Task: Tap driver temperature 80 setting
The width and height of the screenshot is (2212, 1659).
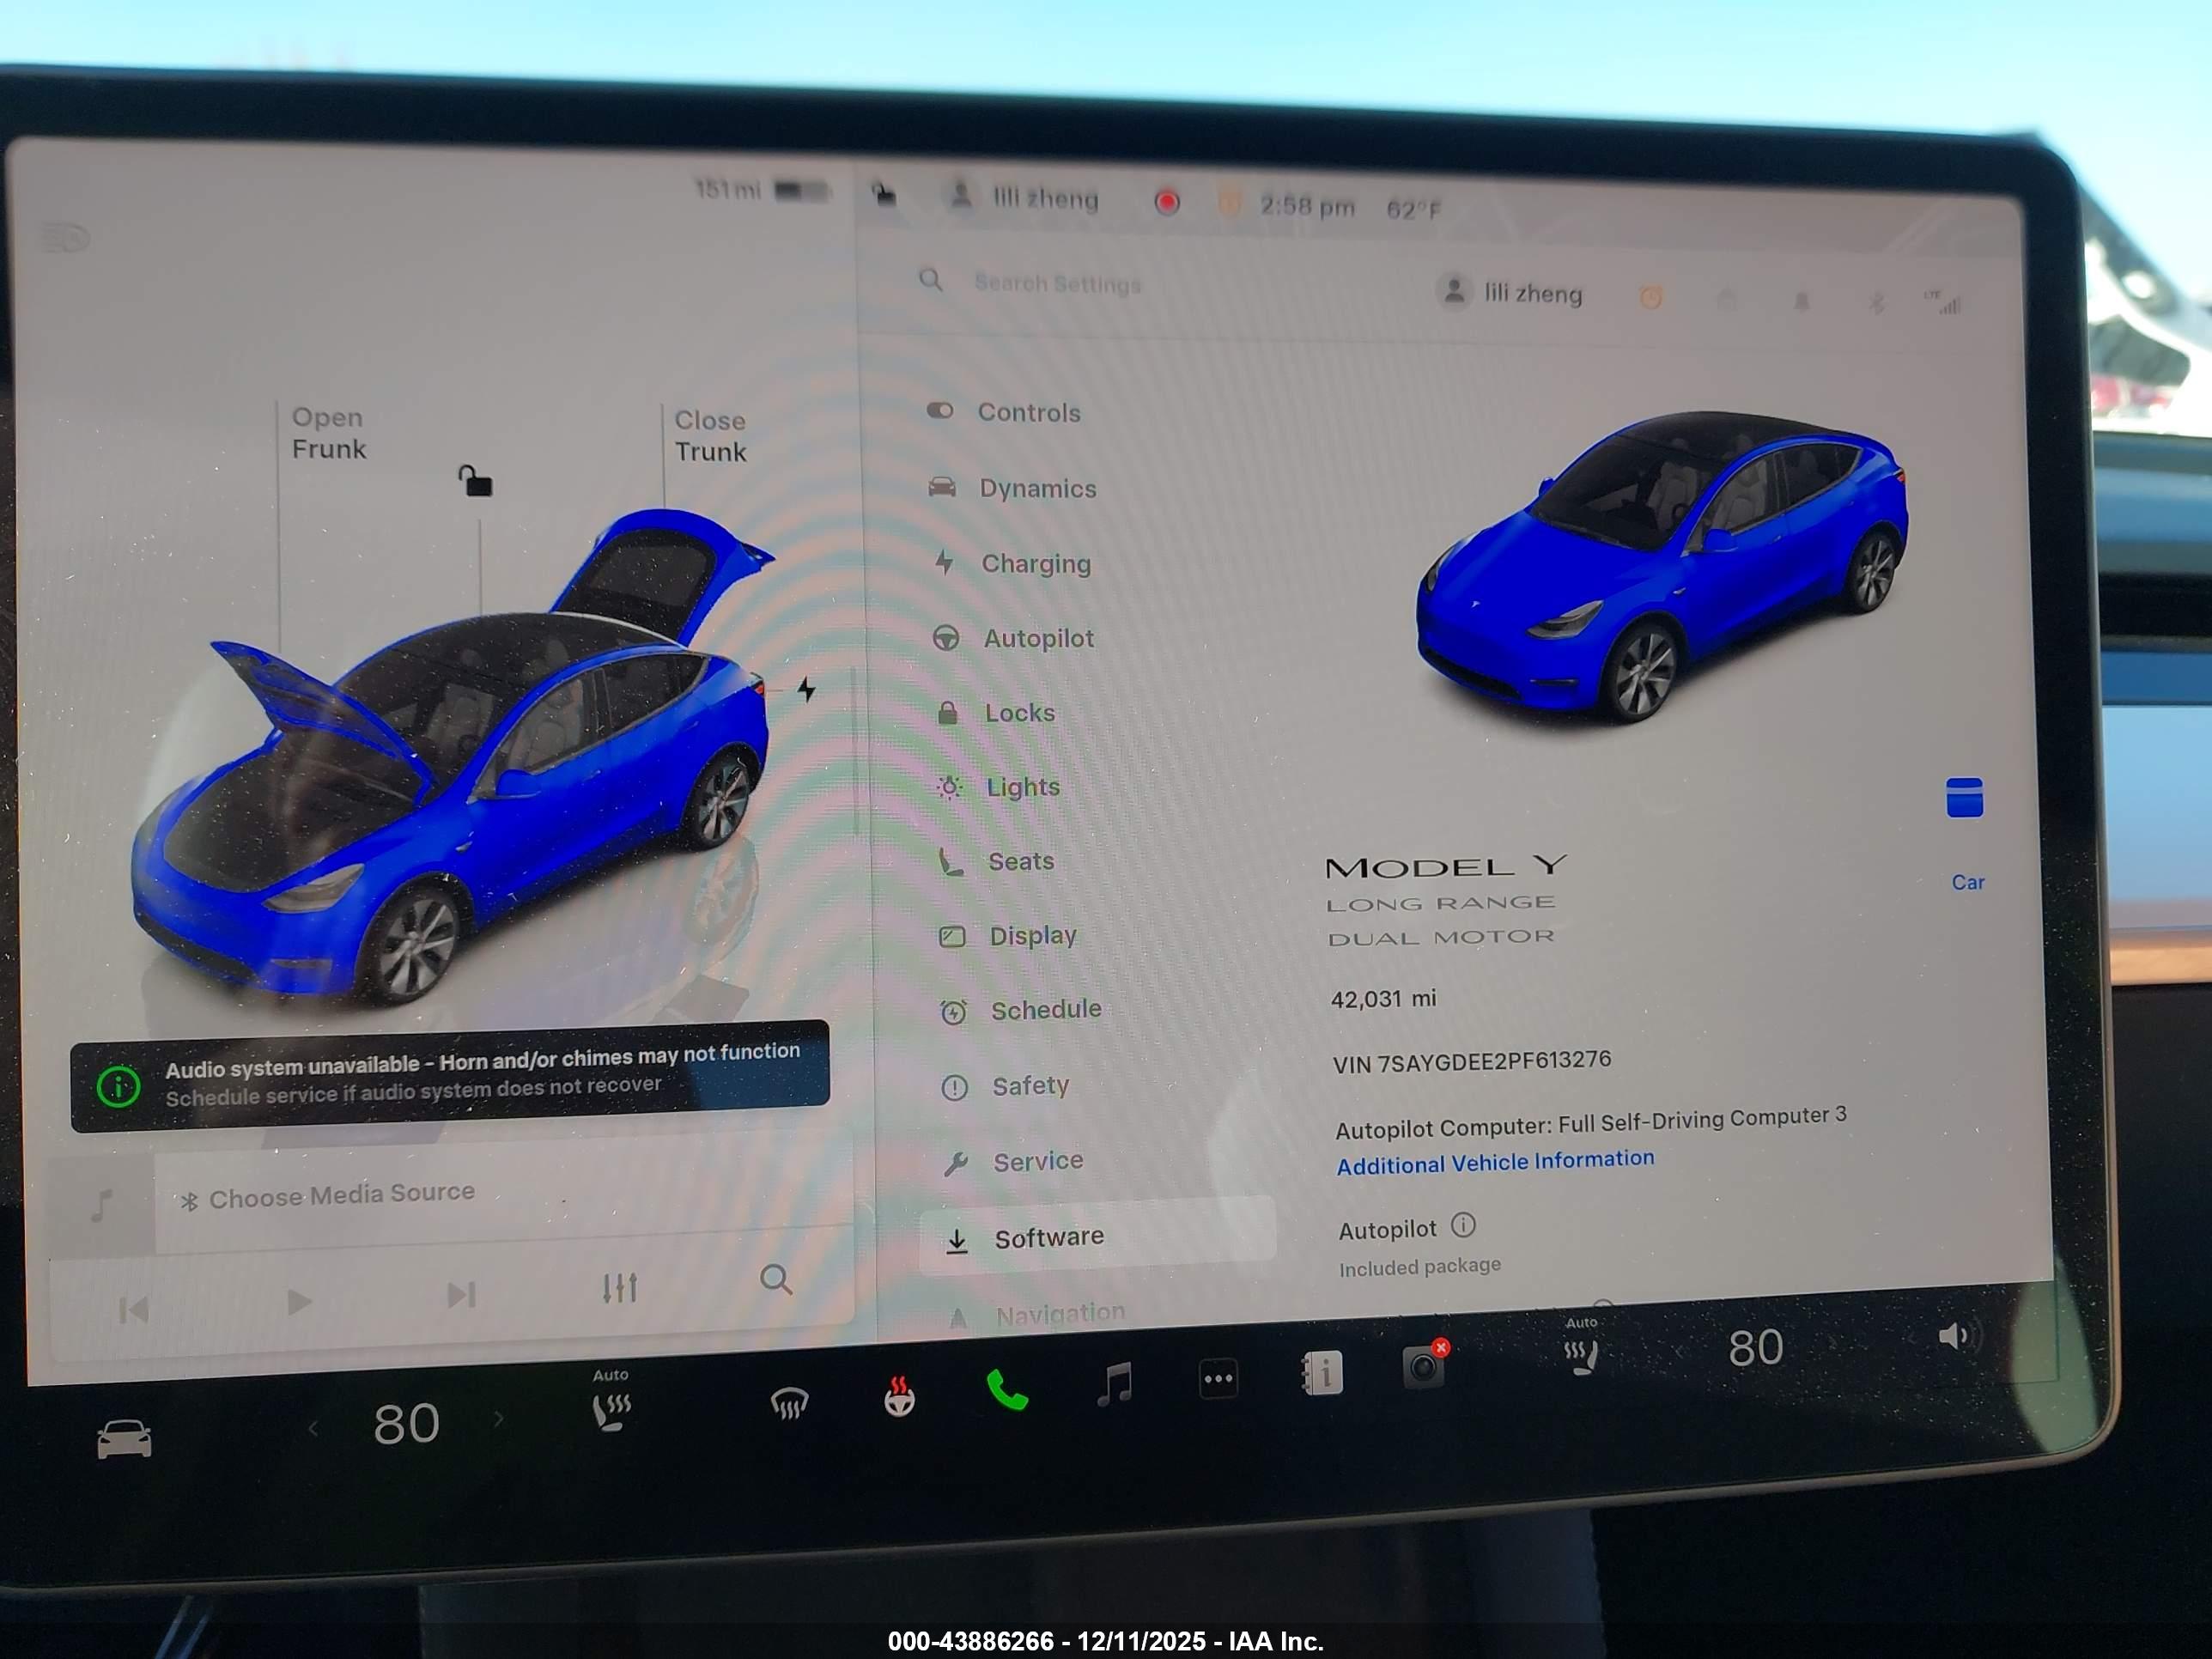Action: point(406,1423)
